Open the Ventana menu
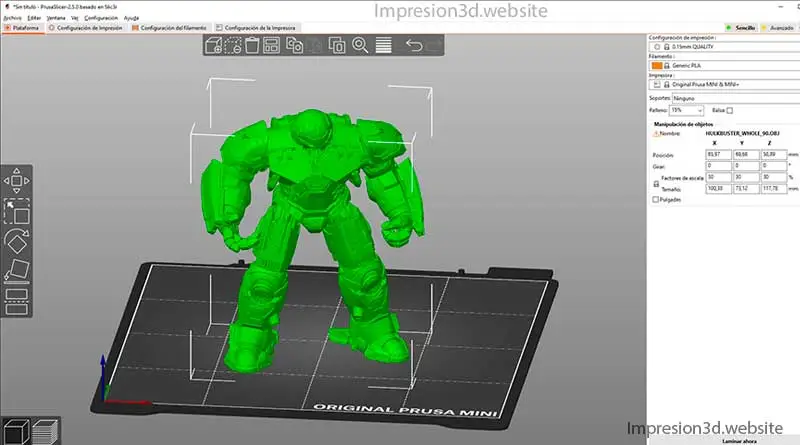Image resolution: width=800 pixels, height=445 pixels. 56,18
